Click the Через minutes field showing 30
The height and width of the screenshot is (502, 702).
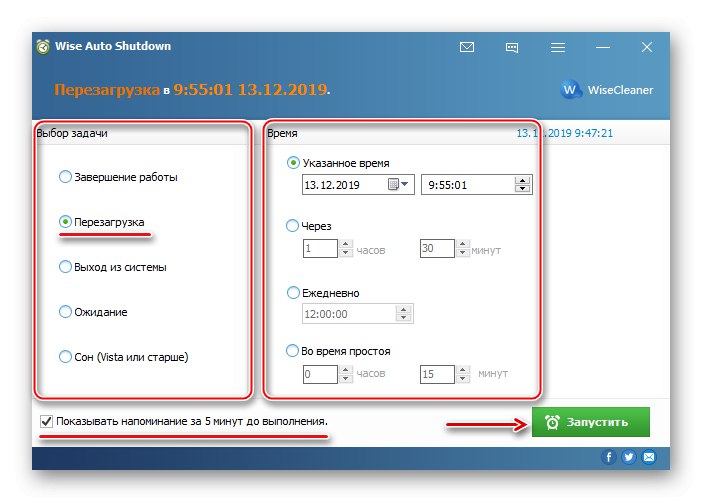[437, 248]
